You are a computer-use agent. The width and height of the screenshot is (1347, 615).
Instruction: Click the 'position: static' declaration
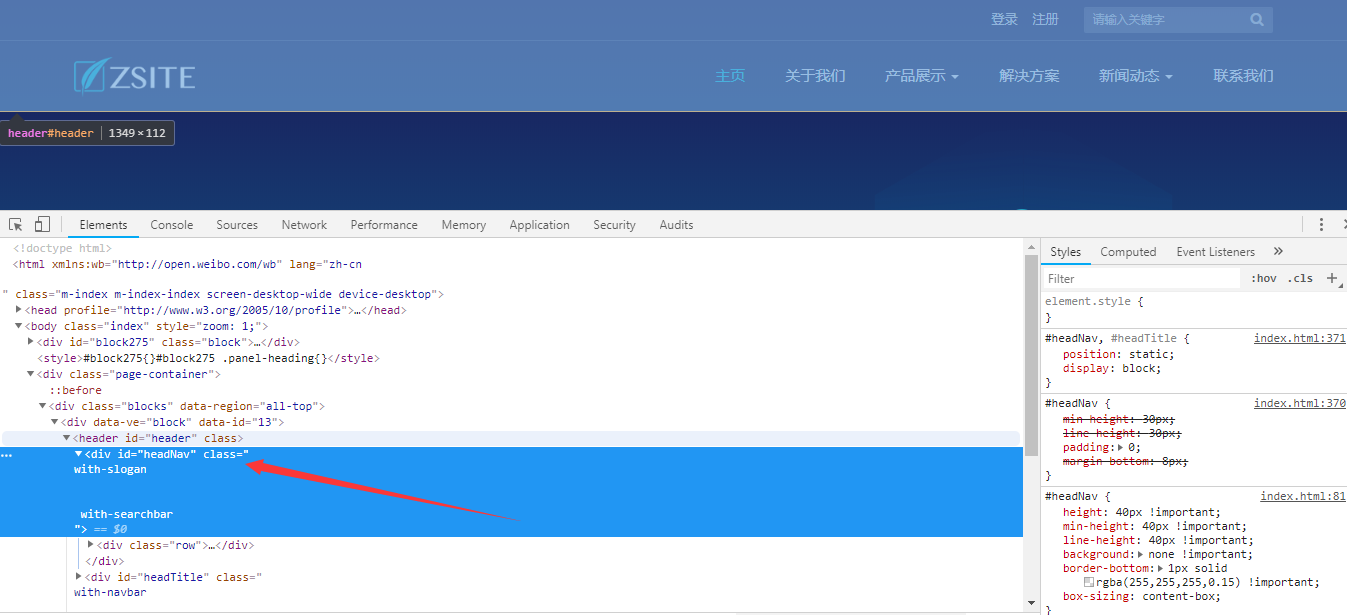click(x=1118, y=354)
